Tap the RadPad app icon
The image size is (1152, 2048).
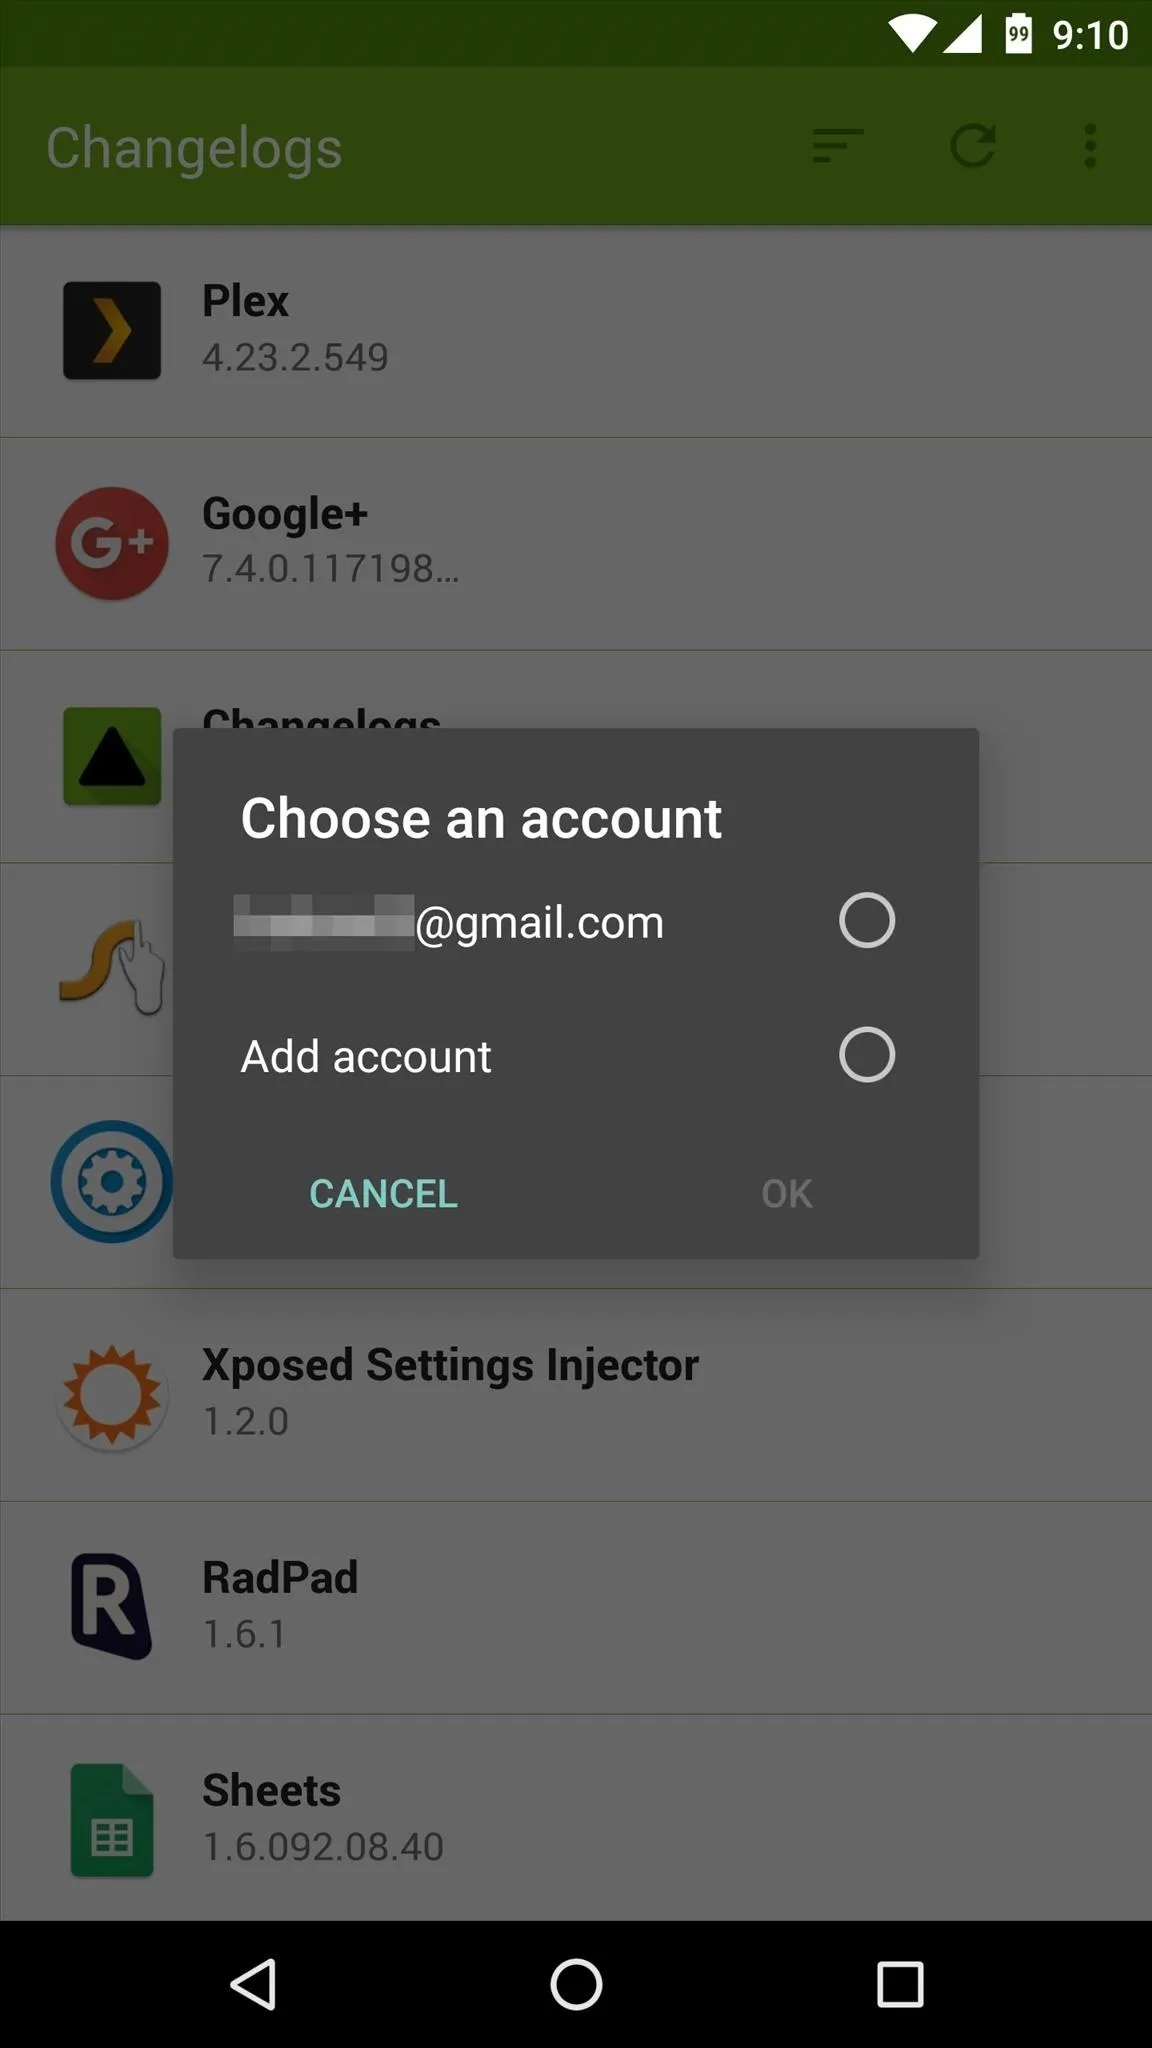[x=112, y=1607]
